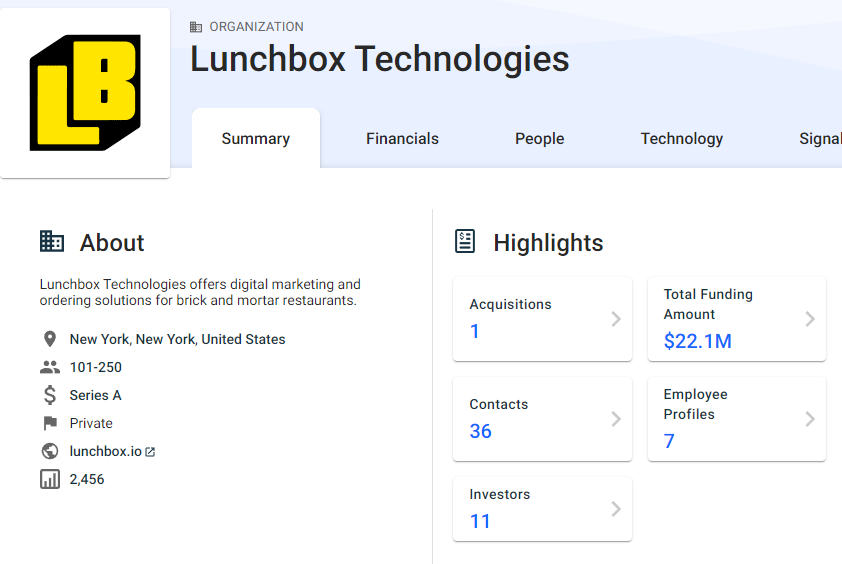Click the About section heading
The image size is (842, 564).
point(112,243)
